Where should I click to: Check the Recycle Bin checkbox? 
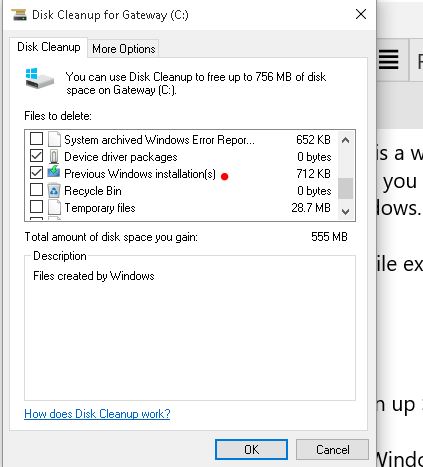point(36,189)
